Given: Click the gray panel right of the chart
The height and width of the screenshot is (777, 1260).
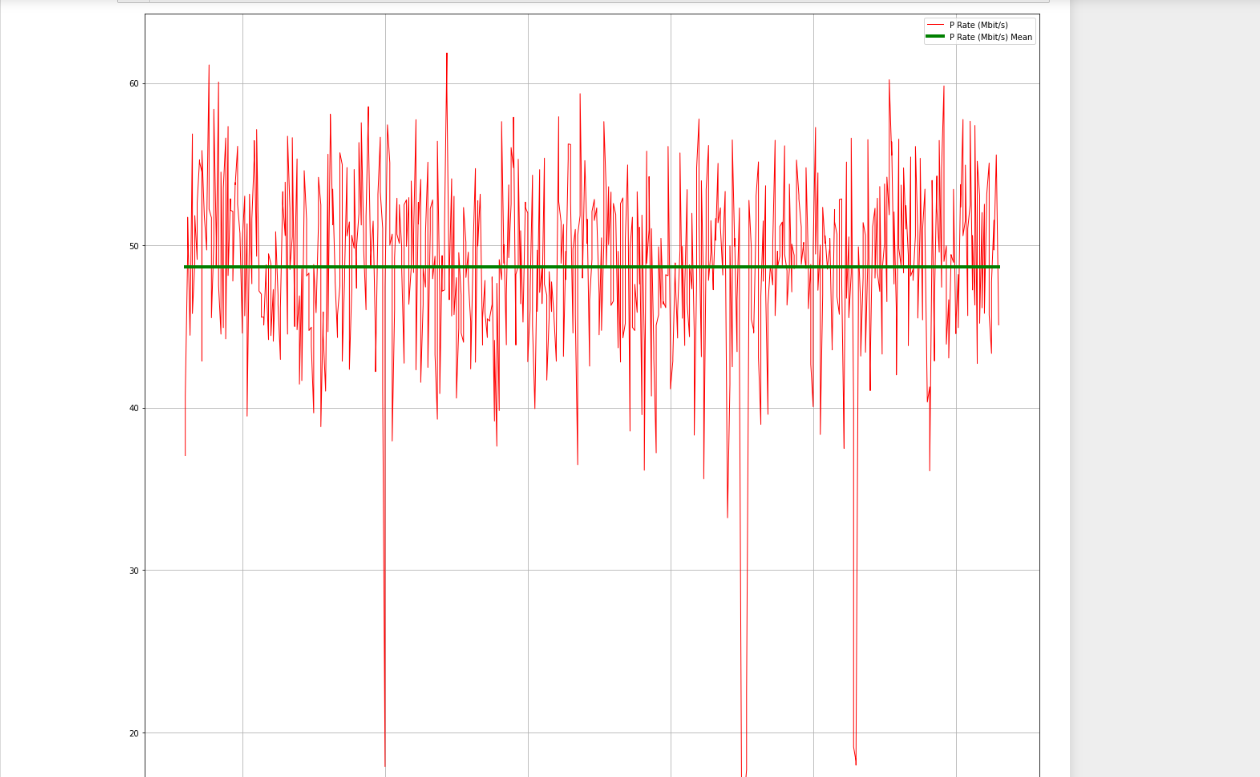Looking at the screenshot, I should (1165, 388).
